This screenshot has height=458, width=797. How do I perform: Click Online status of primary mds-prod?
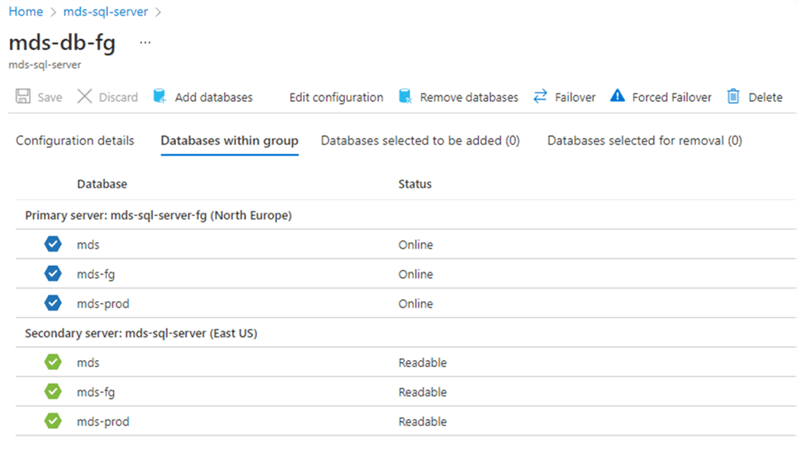coord(416,304)
